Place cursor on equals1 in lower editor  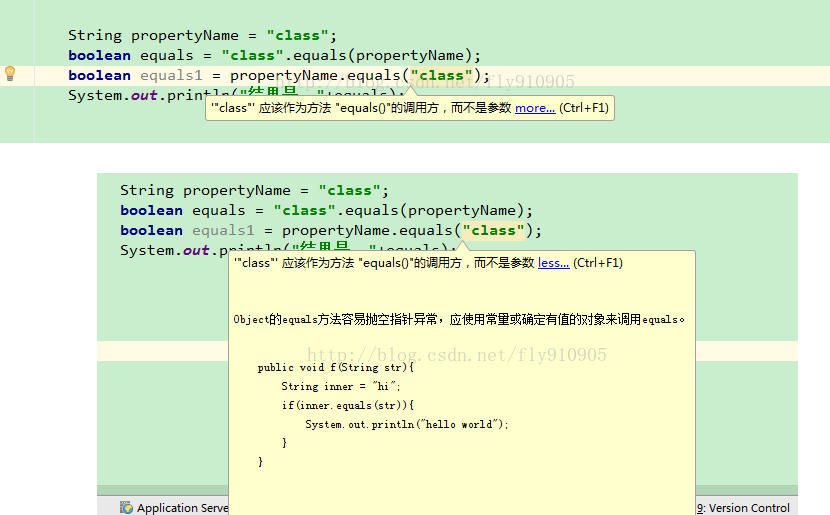[x=223, y=231]
